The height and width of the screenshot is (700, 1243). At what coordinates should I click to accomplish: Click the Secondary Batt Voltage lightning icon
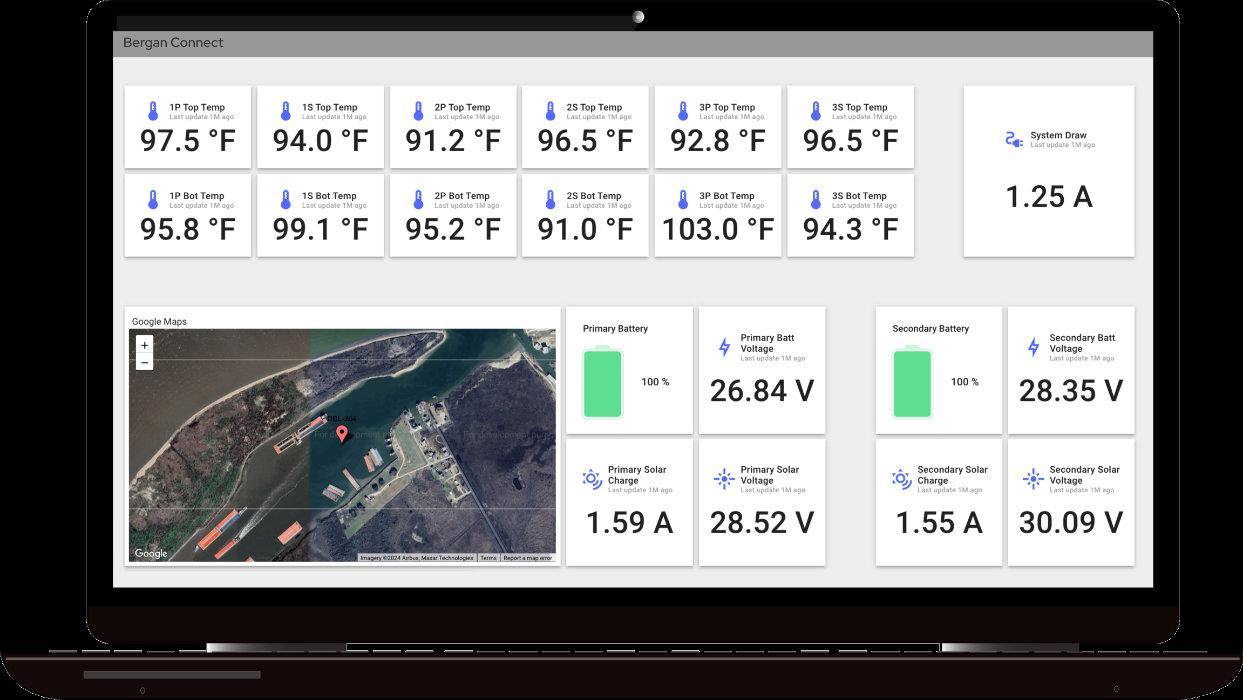tap(1033, 347)
